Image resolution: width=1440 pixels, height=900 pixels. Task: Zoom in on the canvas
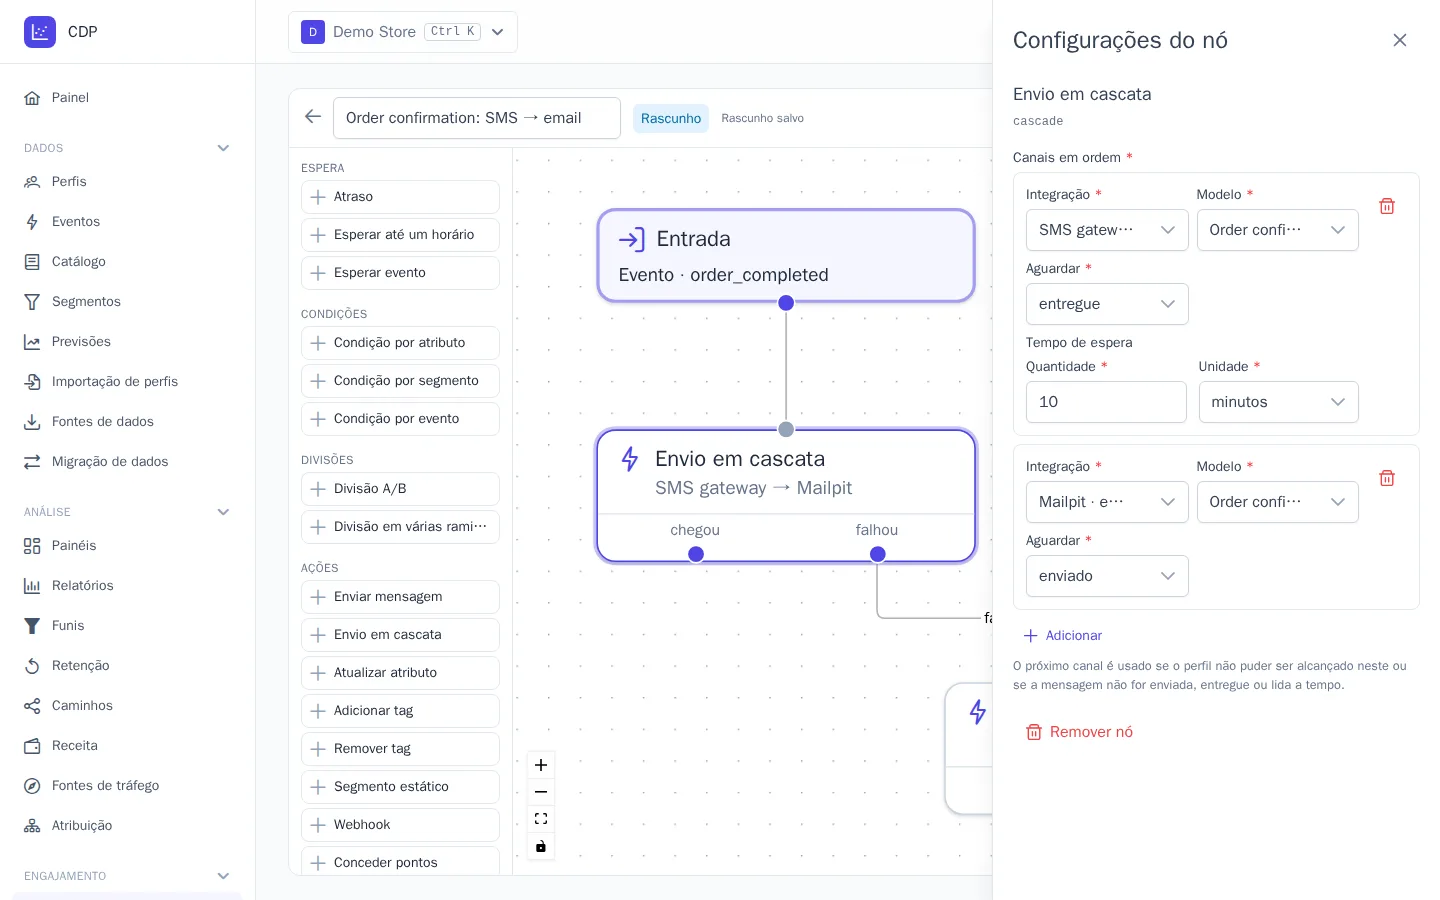click(541, 765)
